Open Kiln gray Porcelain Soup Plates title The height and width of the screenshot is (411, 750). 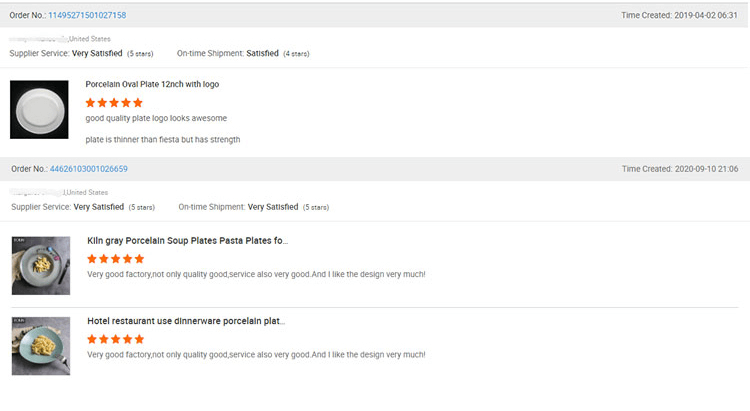(x=188, y=241)
